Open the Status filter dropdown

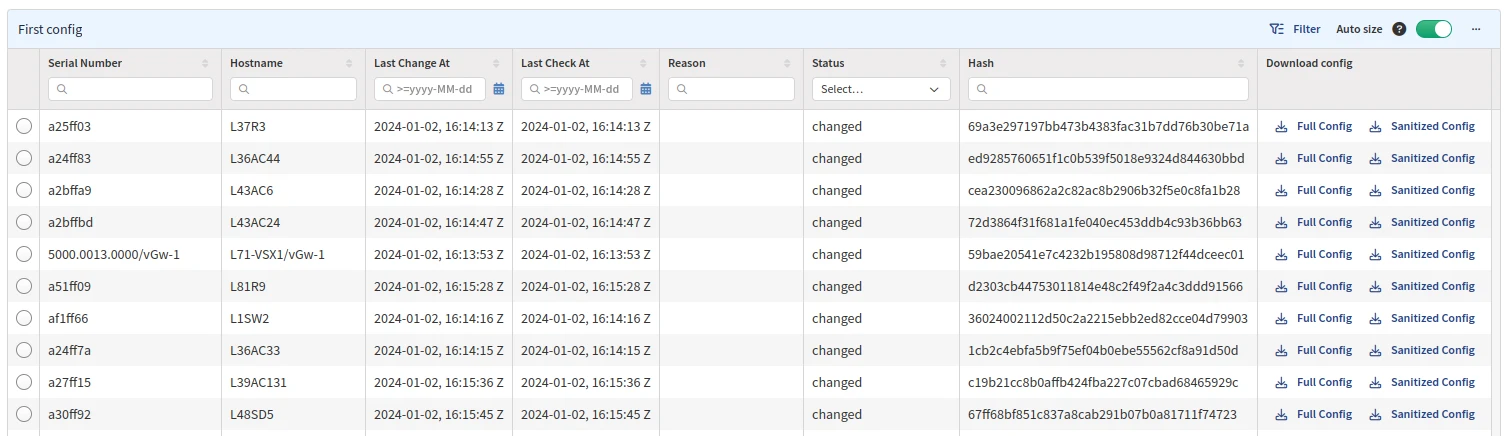point(880,89)
